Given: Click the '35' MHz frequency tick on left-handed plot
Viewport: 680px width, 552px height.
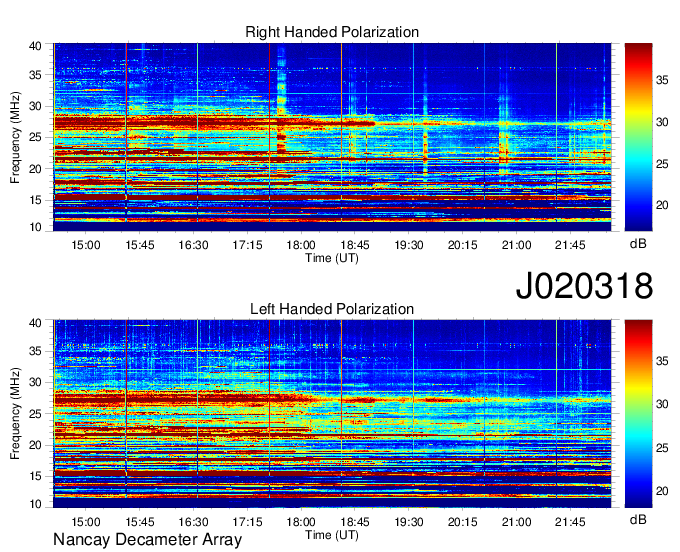Looking at the screenshot, I should pos(36,351).
